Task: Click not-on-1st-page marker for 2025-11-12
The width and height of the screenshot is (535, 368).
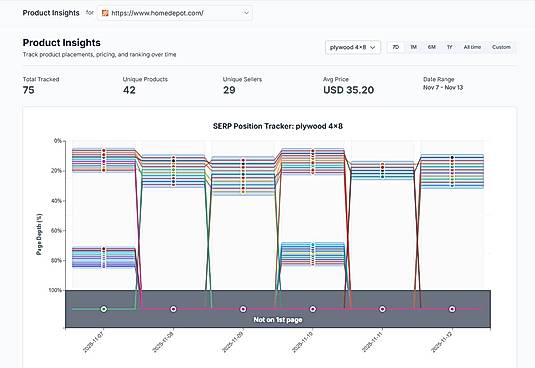Action: coord(452,309)
